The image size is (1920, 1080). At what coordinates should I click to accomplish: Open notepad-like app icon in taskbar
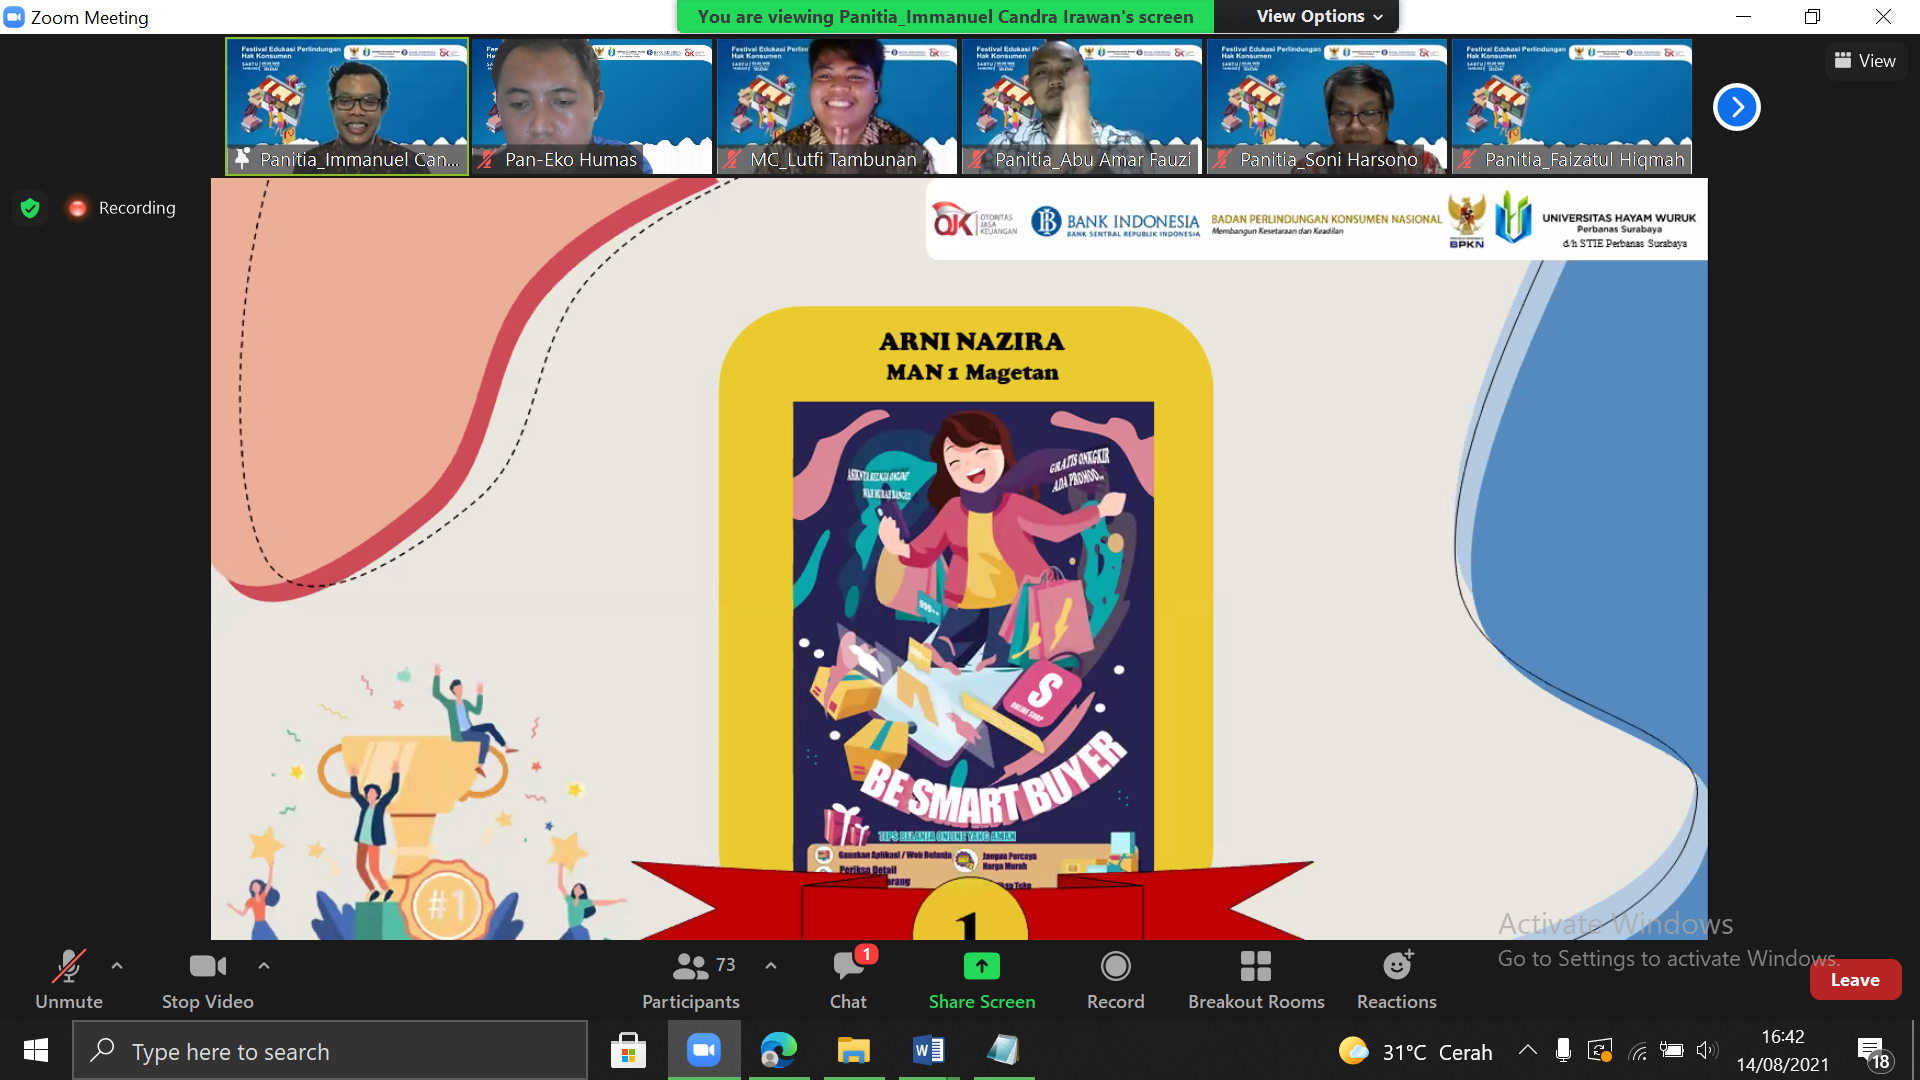pyautogui.click(x=1003, y=1051)
